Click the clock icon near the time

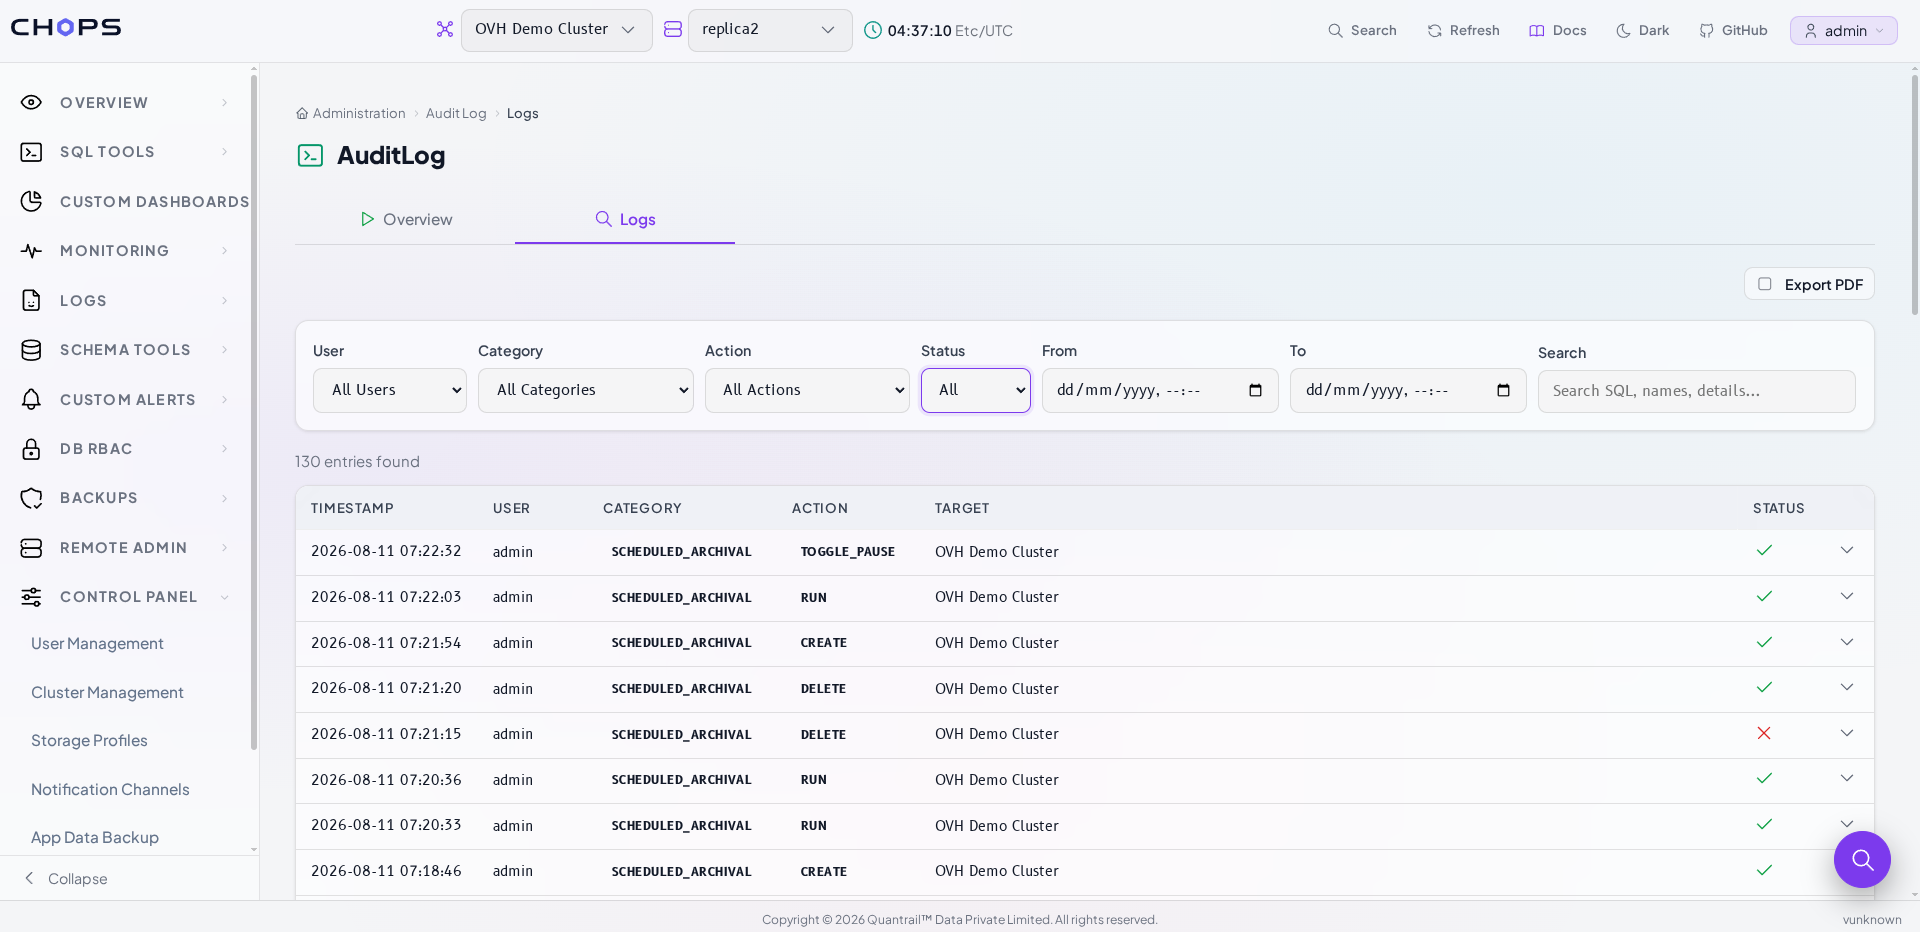873,30
